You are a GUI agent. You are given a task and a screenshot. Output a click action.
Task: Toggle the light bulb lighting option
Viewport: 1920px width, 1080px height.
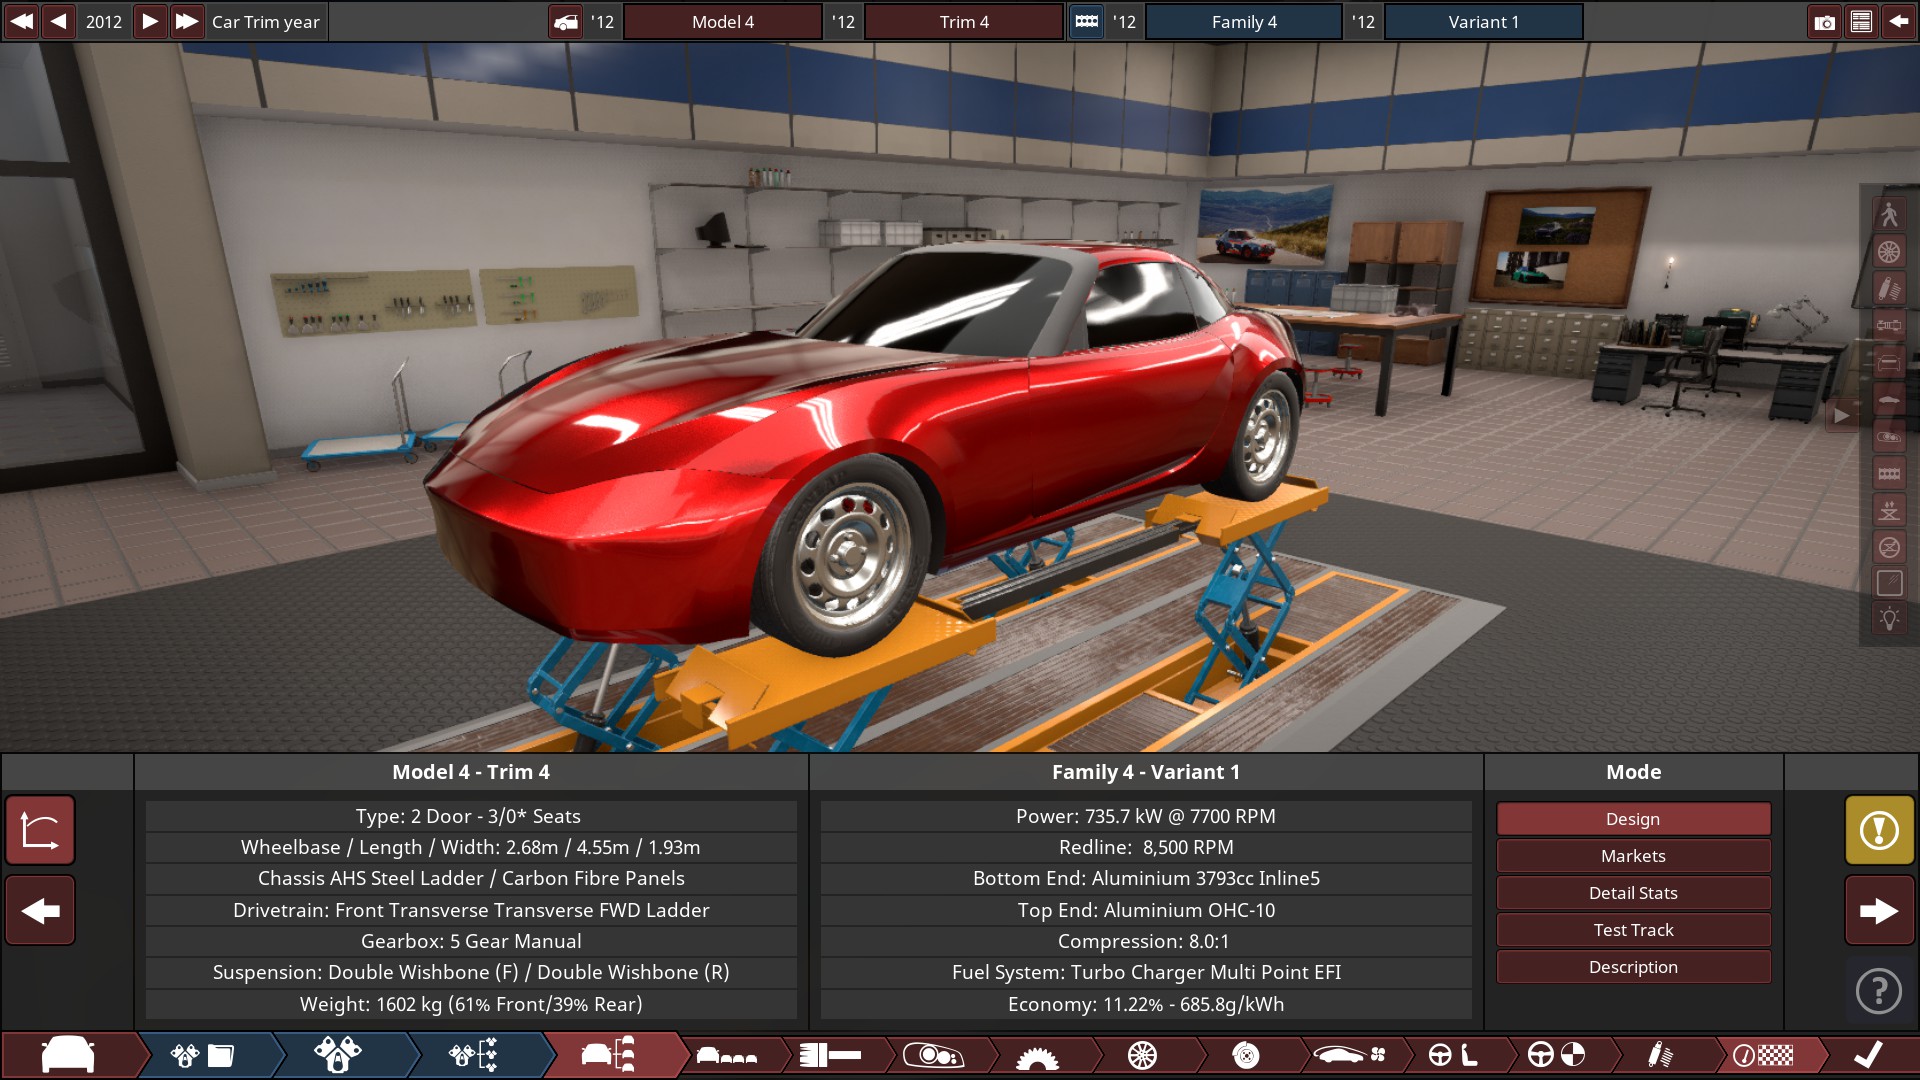1889,620
